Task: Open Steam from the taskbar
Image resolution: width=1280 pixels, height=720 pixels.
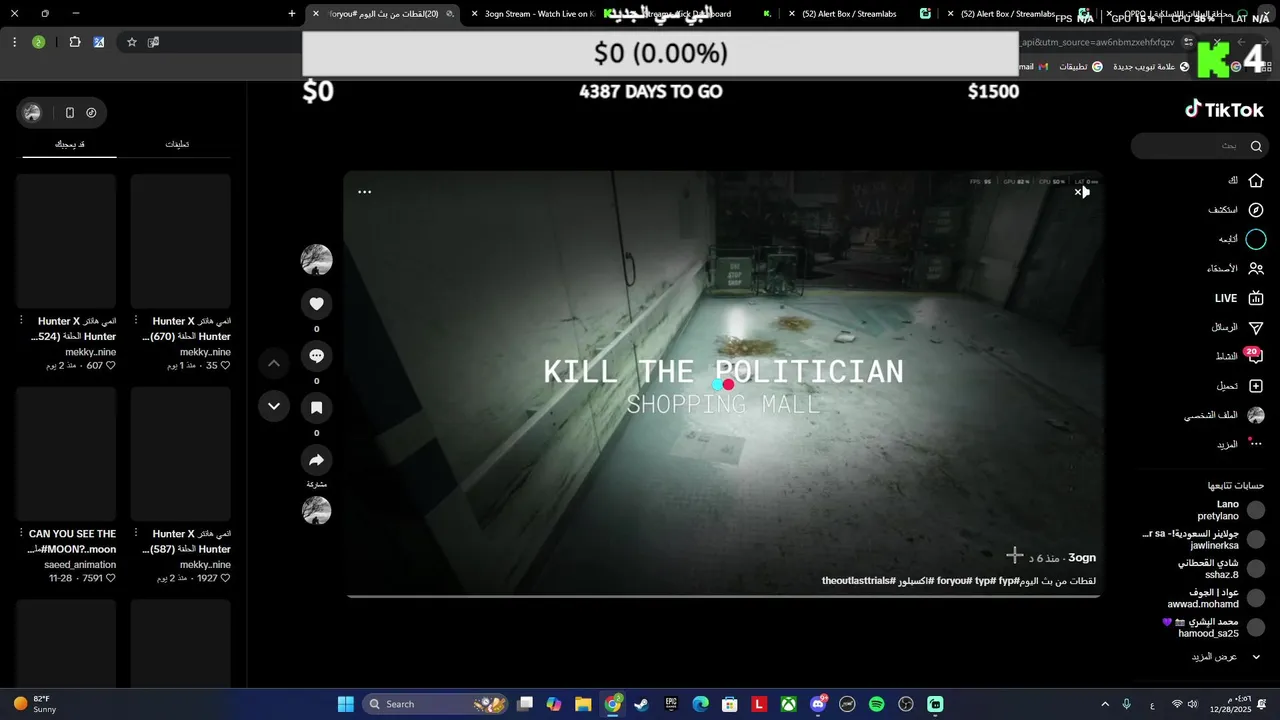Action: 642,704
